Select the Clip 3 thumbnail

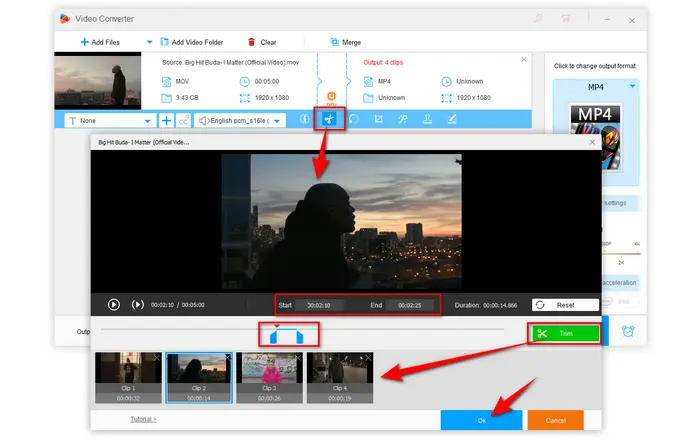click(x=269, y=378)
